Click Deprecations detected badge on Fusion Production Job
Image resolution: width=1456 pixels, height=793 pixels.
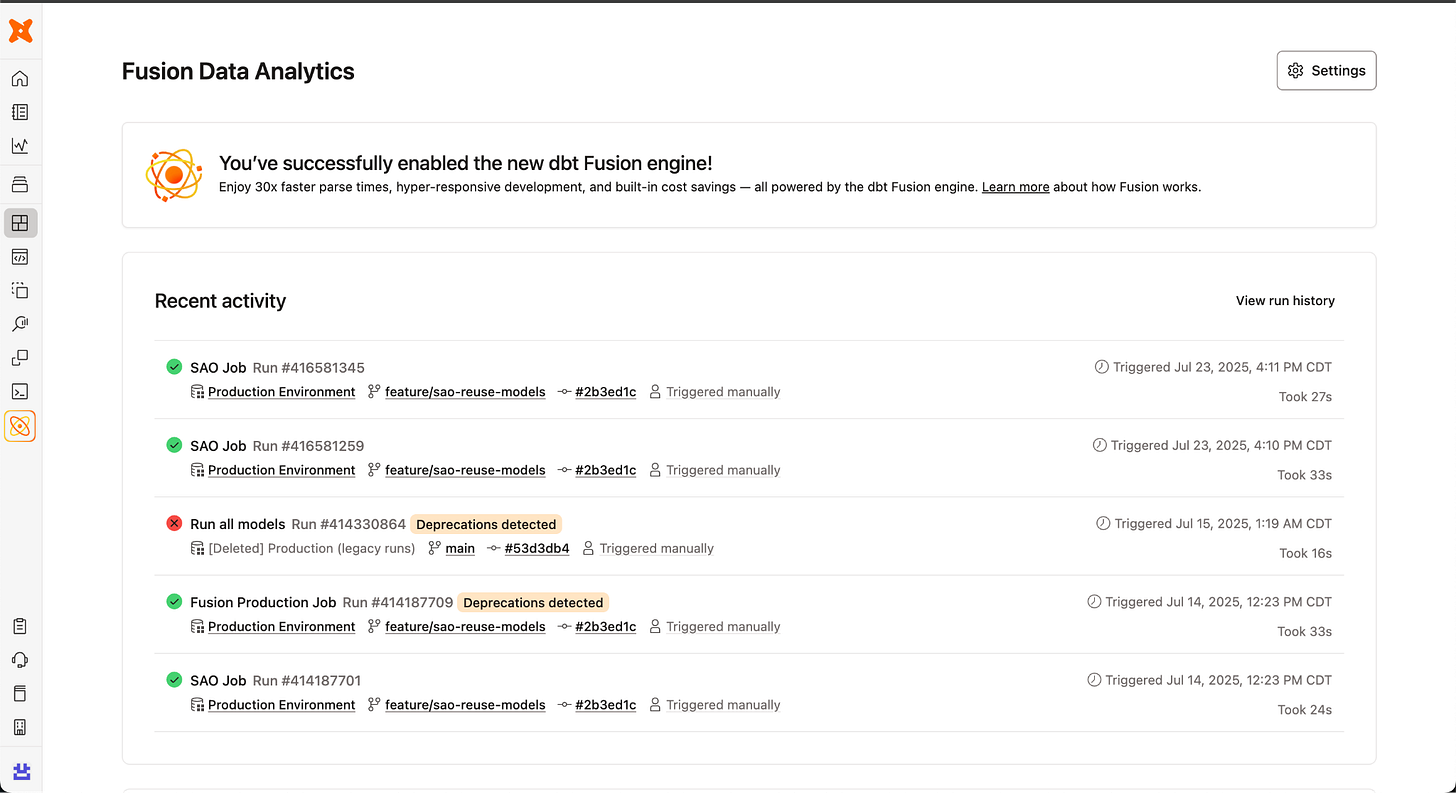(x=533, y=603)
